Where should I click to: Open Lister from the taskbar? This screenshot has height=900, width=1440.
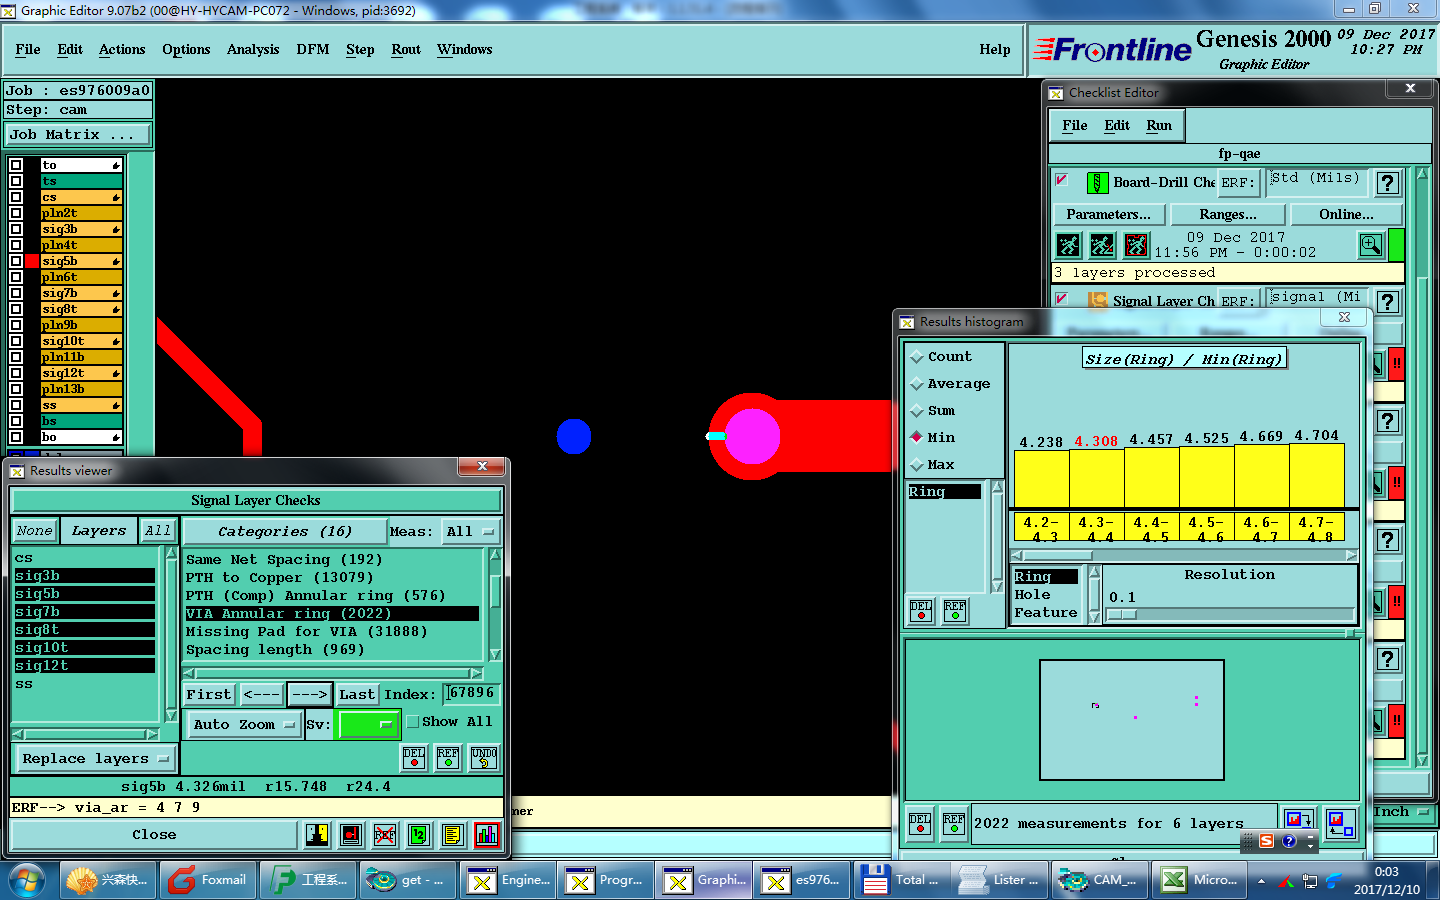(999, 880)
